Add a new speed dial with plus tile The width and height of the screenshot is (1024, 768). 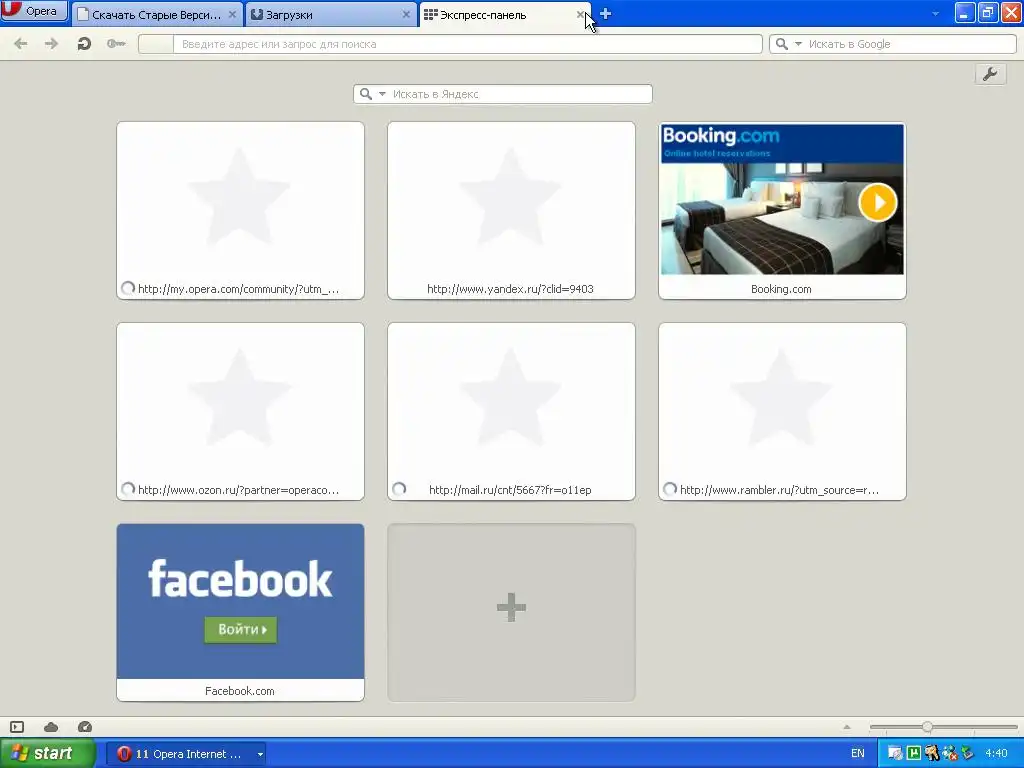click(511, 613)
